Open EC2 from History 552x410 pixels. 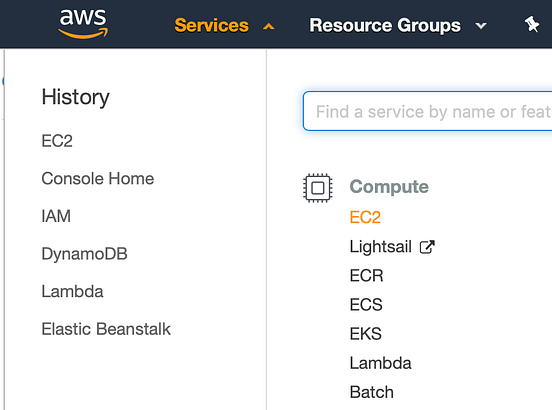[57, 141]
